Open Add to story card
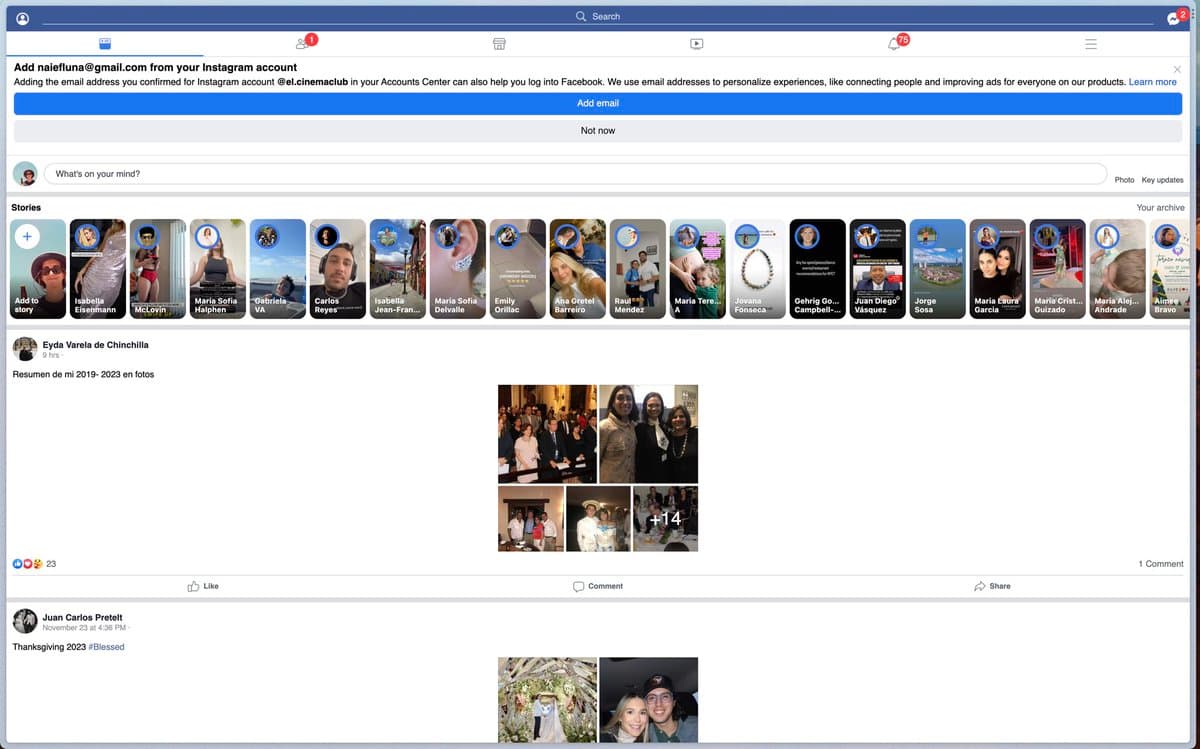 tap(37, 268)
